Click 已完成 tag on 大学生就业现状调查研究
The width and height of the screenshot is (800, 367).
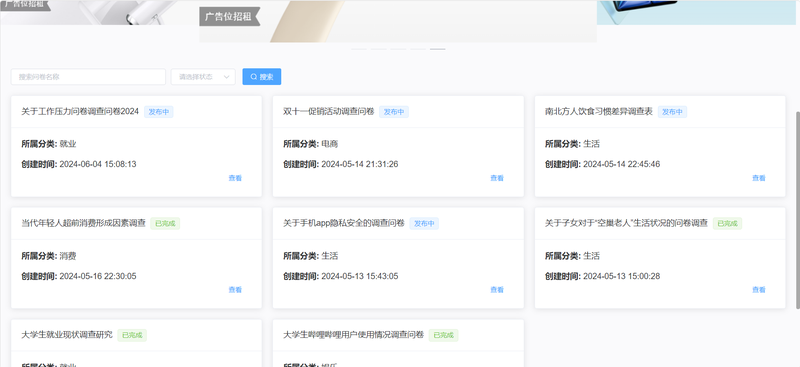point(132,335)
